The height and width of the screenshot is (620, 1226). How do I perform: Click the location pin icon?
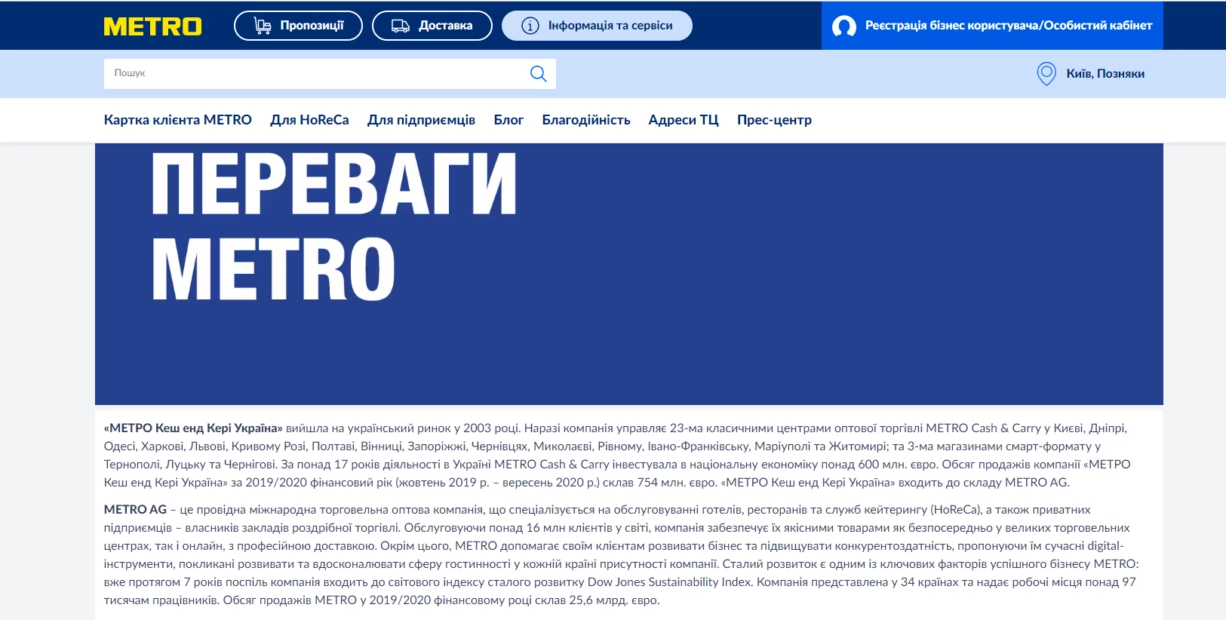click(1046, 74)
